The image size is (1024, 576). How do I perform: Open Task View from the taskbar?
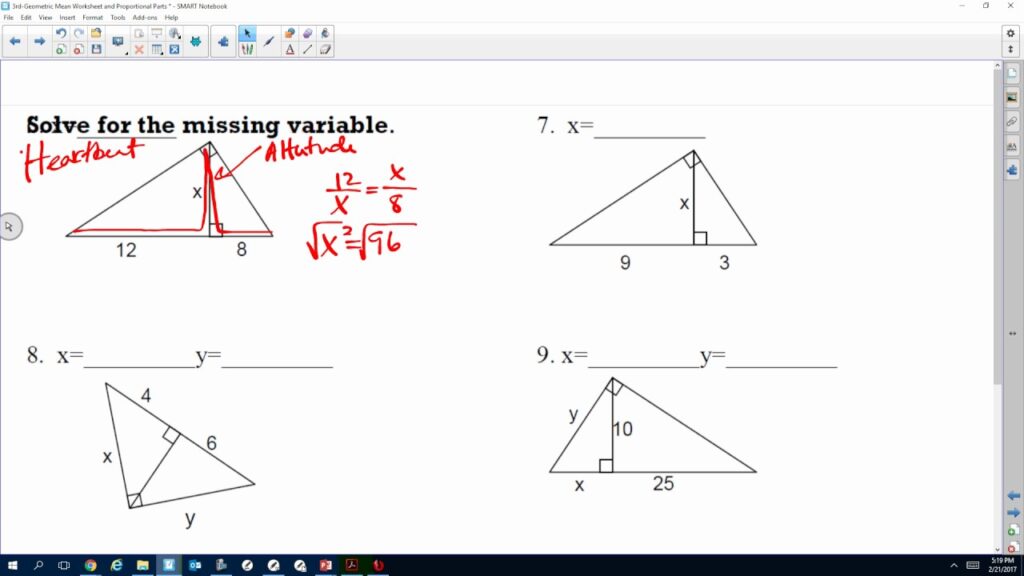(64, 565)
